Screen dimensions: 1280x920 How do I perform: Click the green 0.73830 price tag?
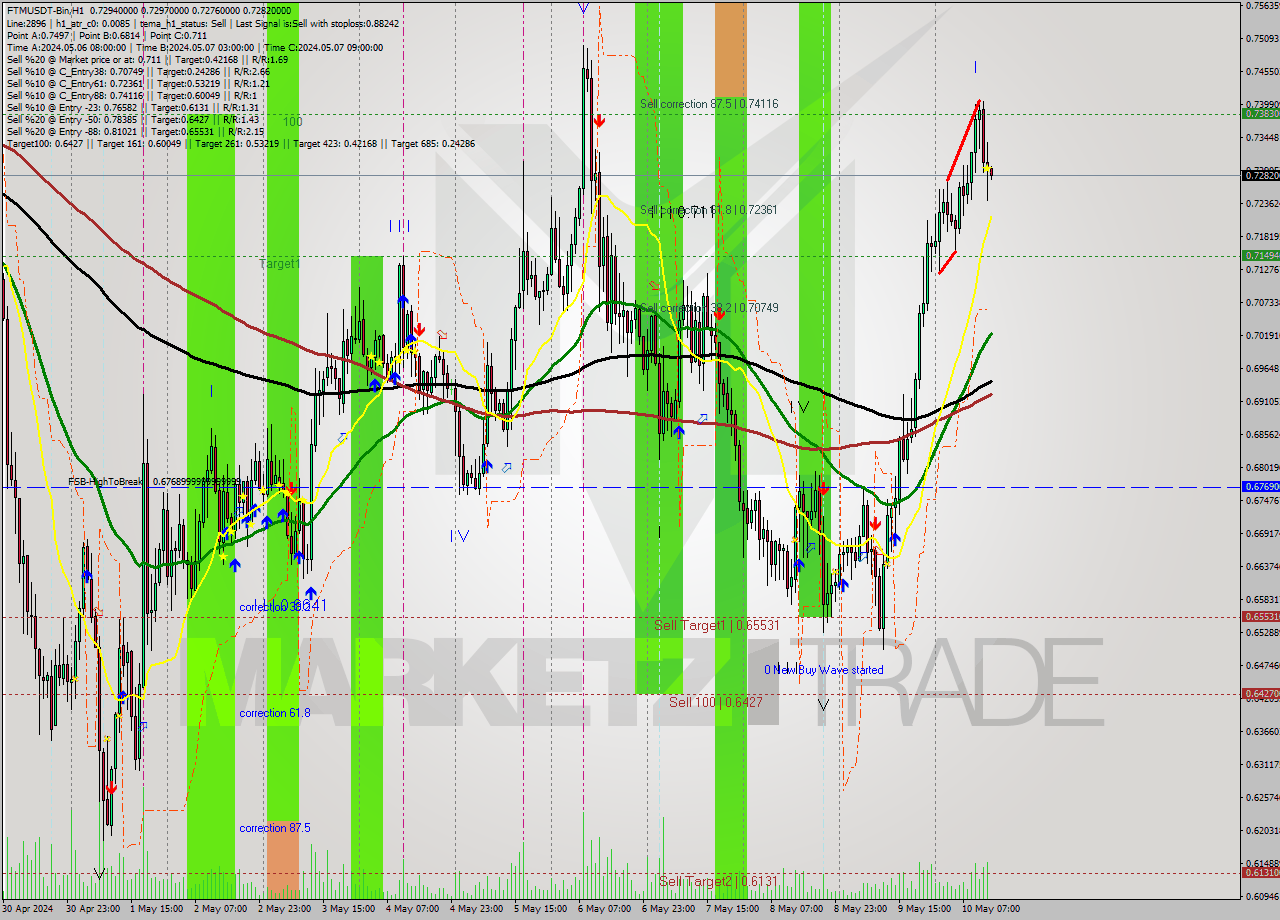[x=1260, y=114]
